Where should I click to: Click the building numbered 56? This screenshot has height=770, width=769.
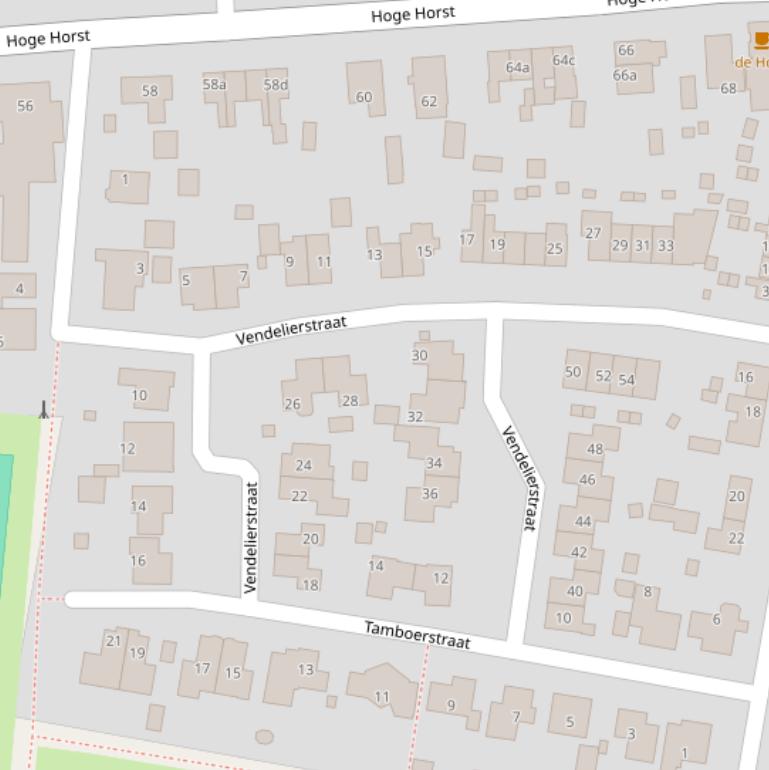point(26,106)
